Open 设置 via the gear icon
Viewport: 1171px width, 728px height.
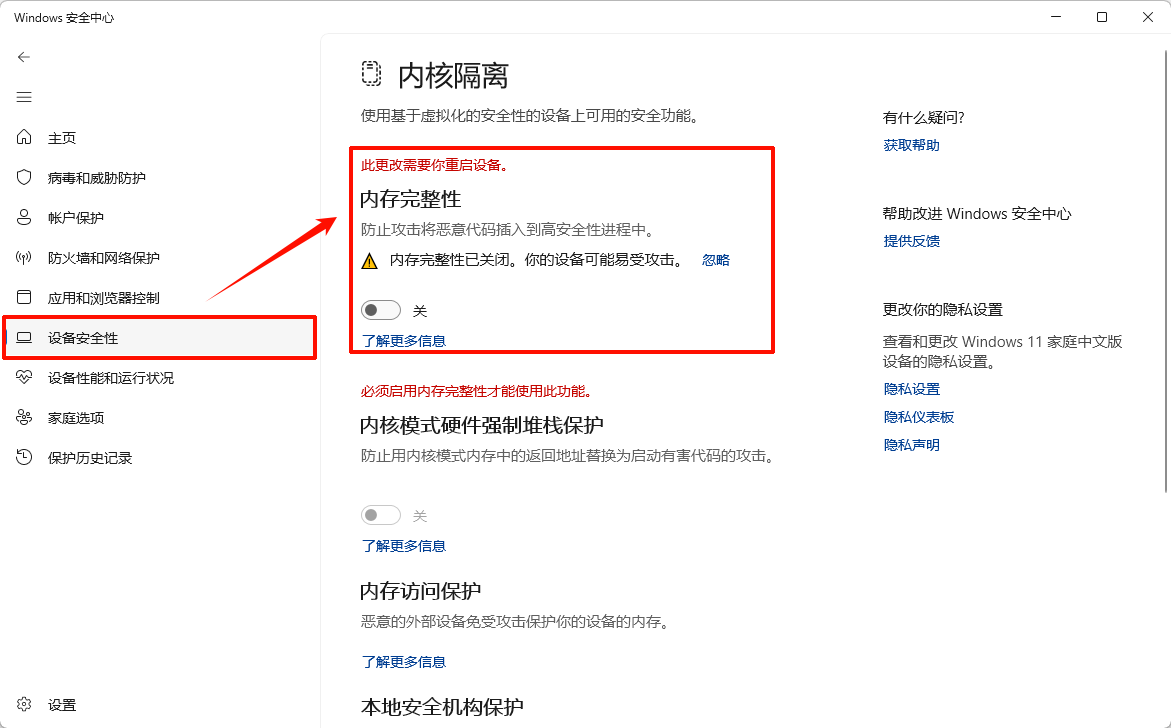pos(22,704)
